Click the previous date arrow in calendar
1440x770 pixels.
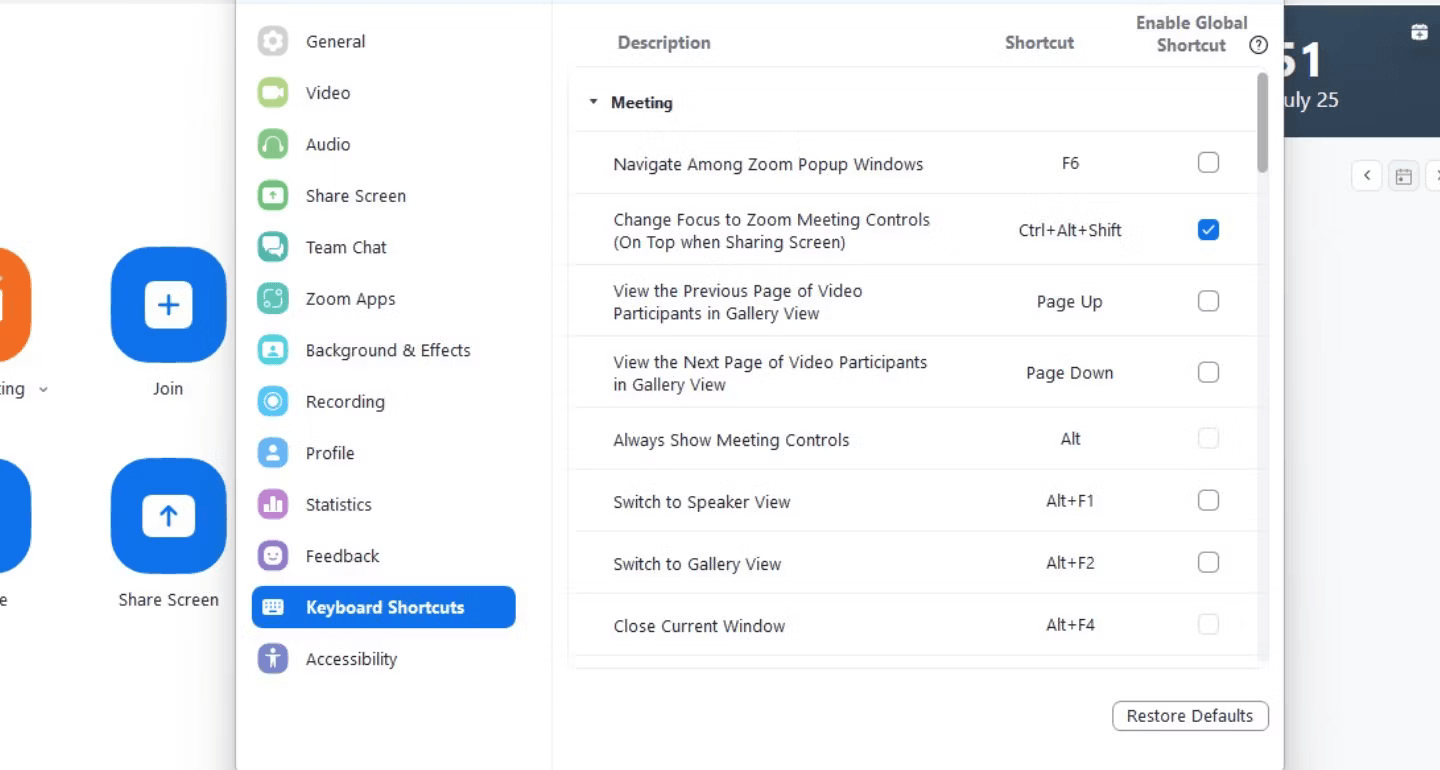tap(1367, 176)
